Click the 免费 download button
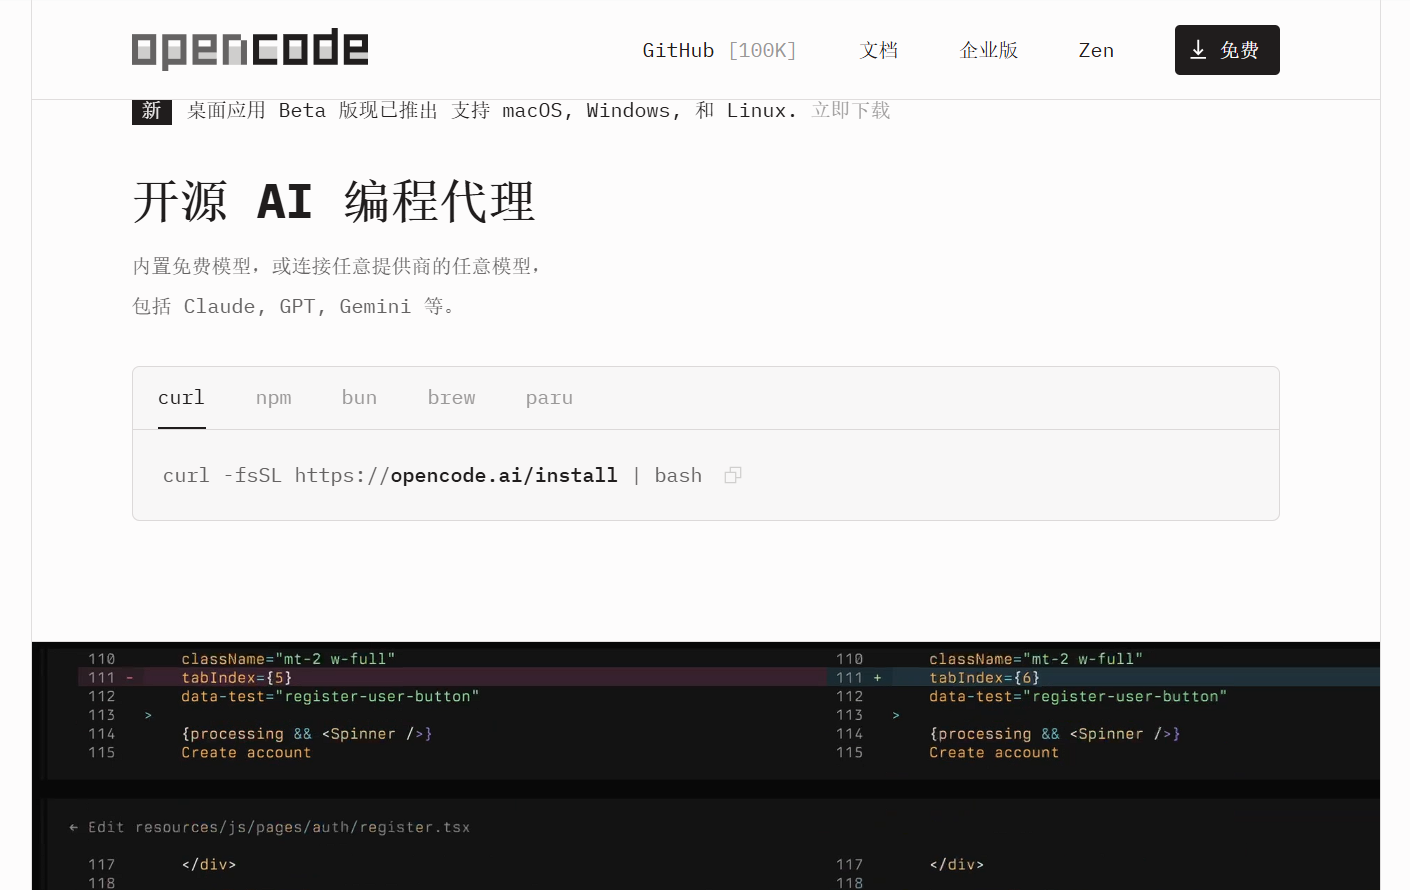This screenshot has height=890, width=1410. coord(1227,50)
